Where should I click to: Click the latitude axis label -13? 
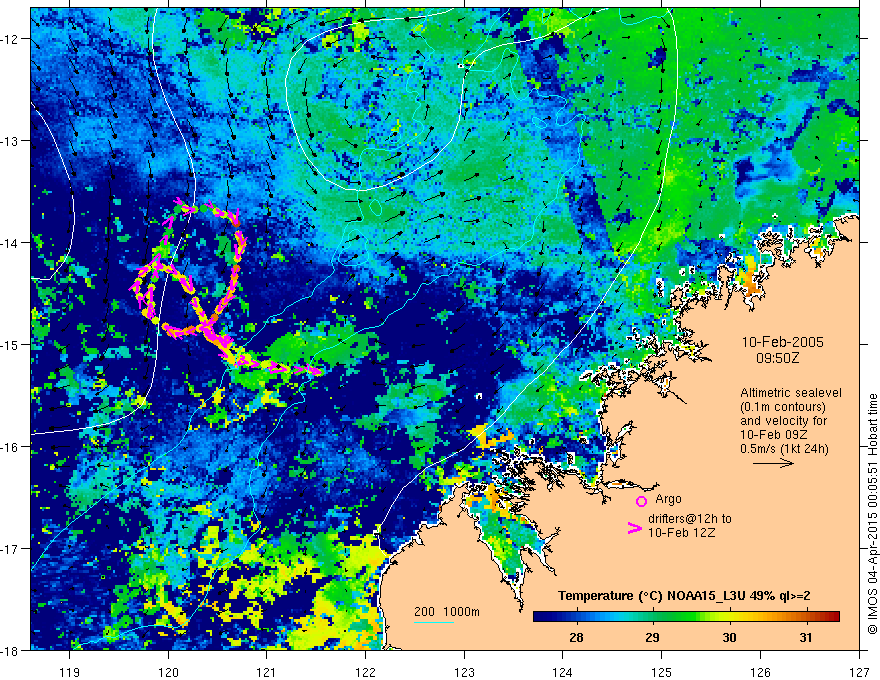coord(11,141)
